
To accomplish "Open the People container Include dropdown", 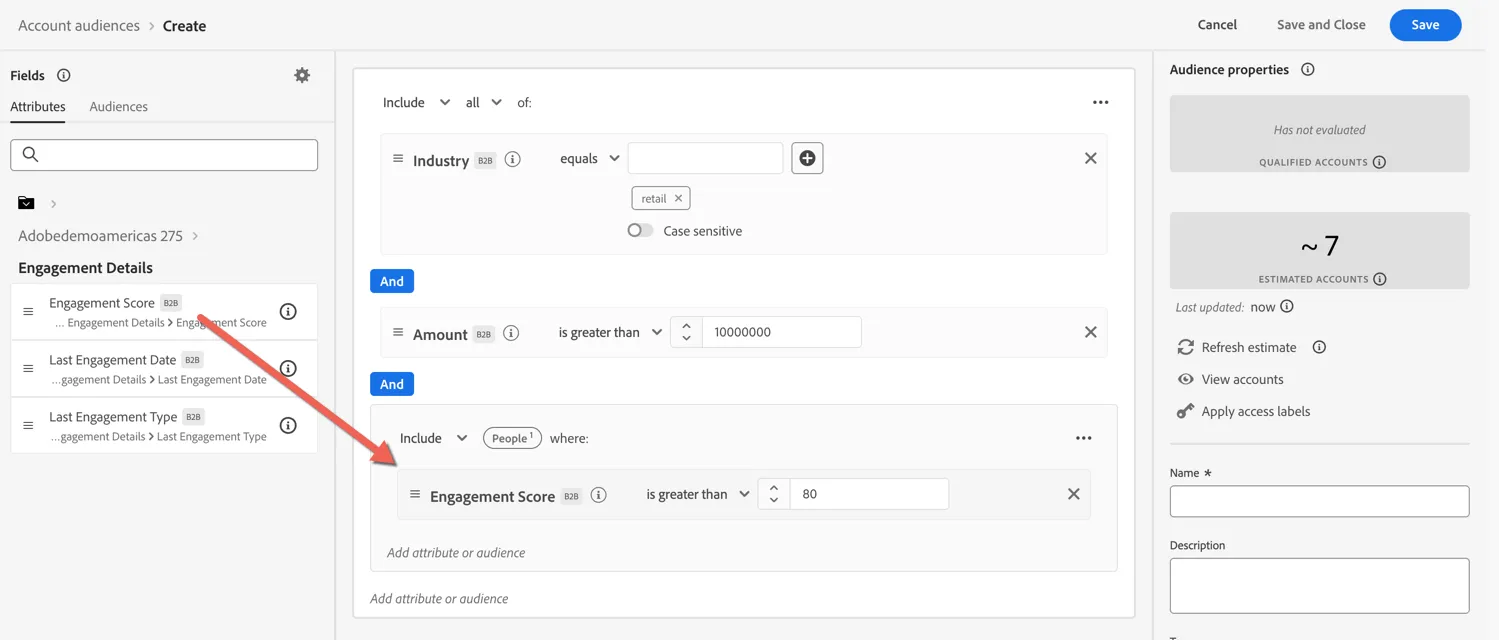I will coord(434,438).
